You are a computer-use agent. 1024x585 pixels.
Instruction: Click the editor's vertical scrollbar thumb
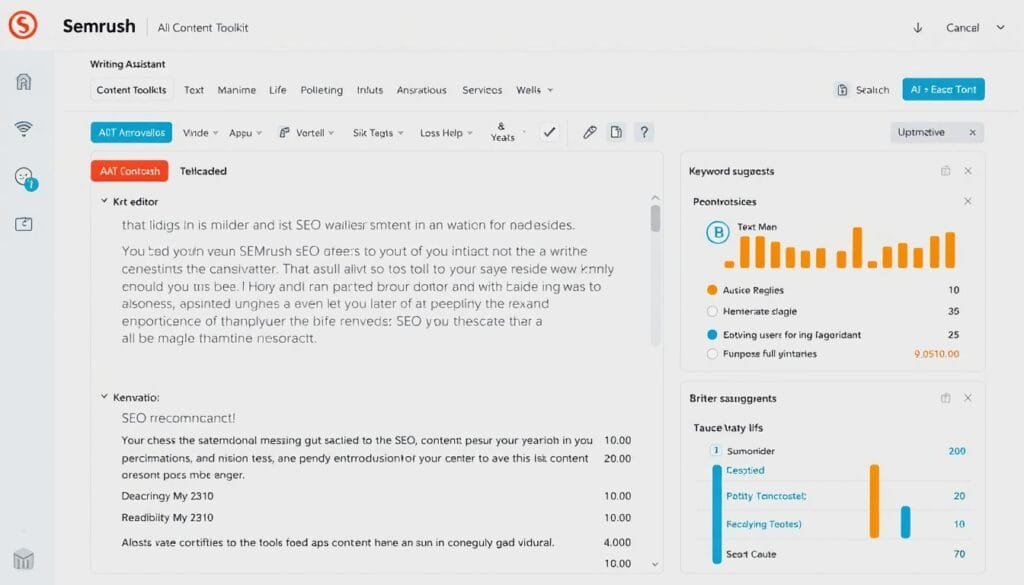[x=655, y=218]
